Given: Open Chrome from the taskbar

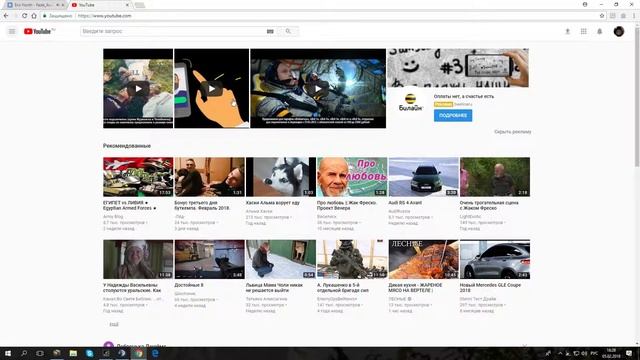Looking at the screenshot, I should [139, 353].
